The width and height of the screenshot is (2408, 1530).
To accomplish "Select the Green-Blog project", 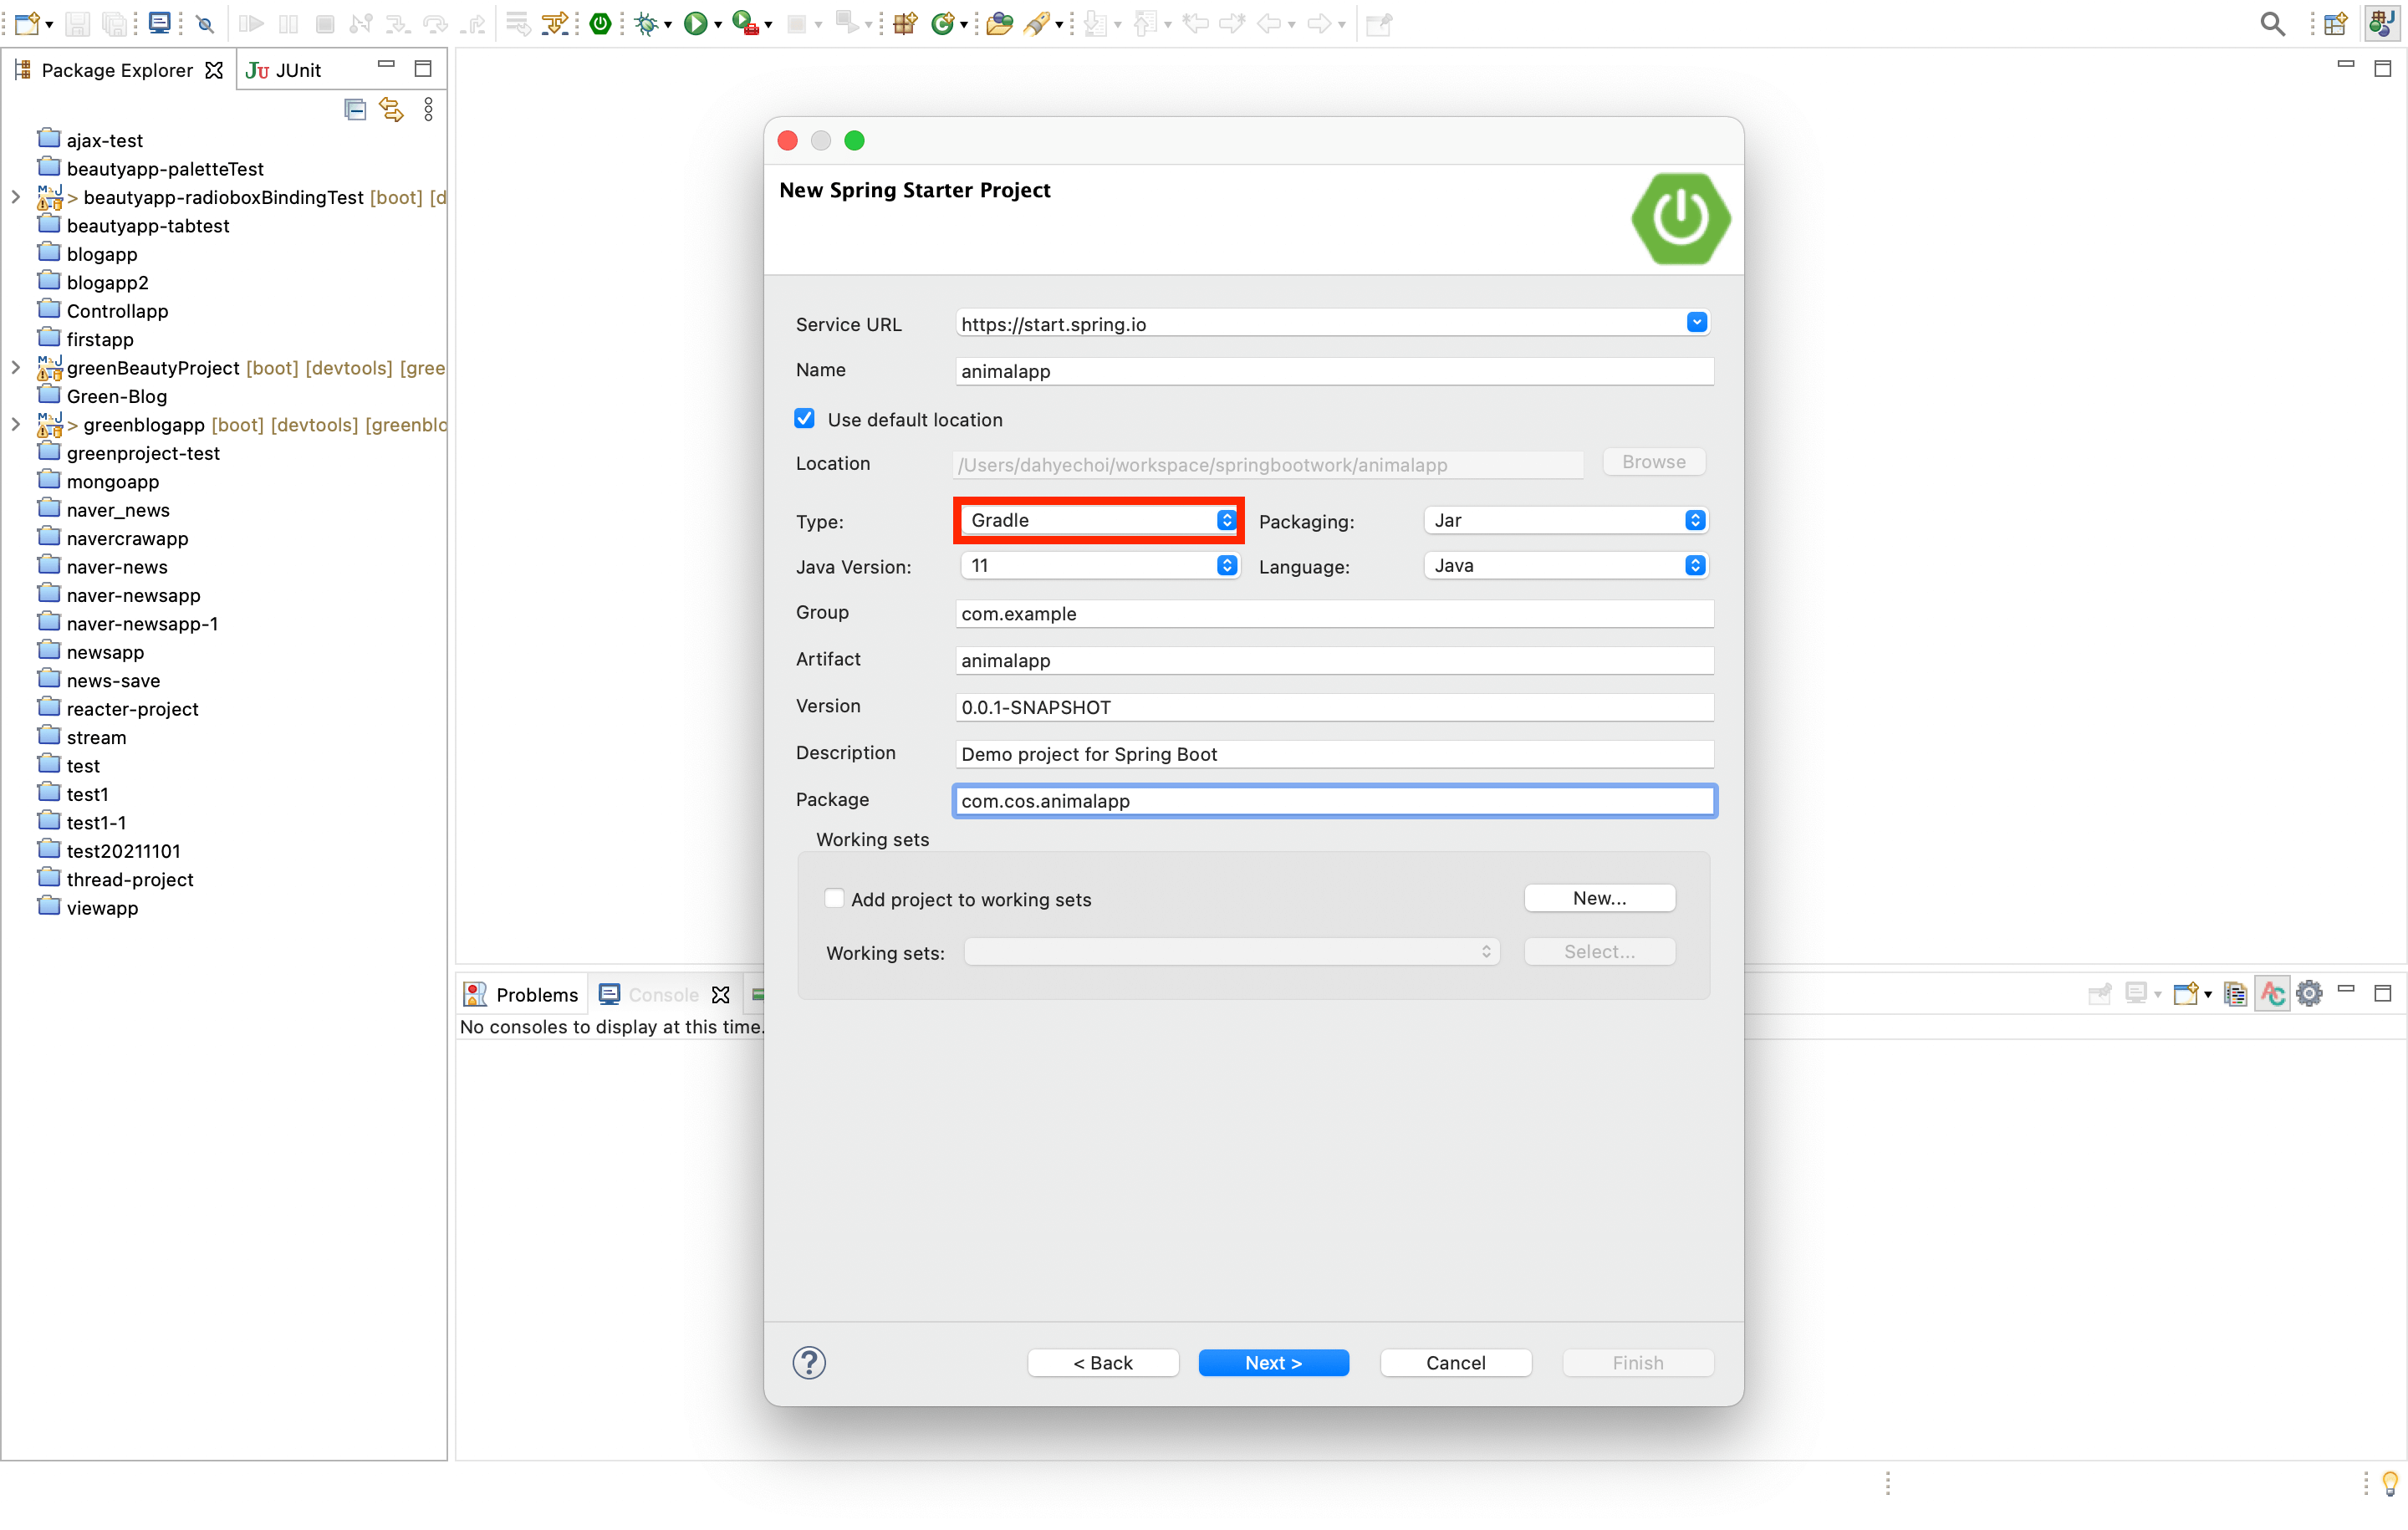I will click(116, 396).
